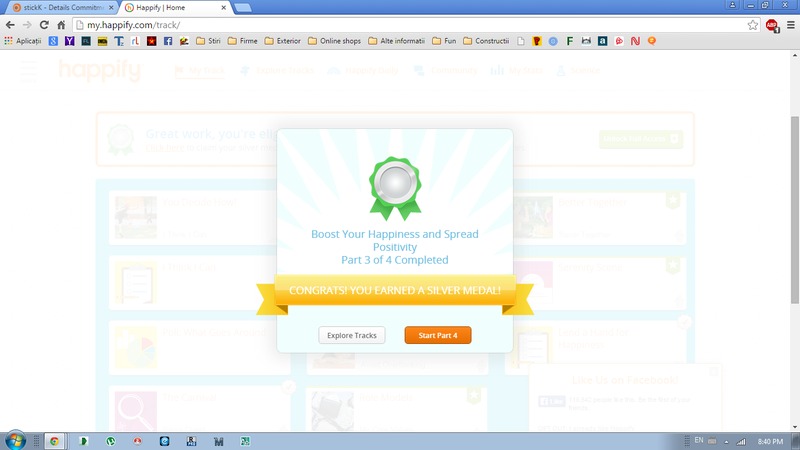Screen dimensions: 800x450
Task: Go back with browser back arrow
Action: pos(10,24)
